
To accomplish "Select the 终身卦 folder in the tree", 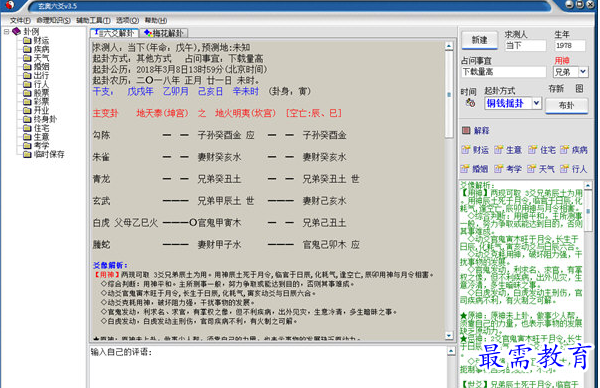I will coord(40,119).
